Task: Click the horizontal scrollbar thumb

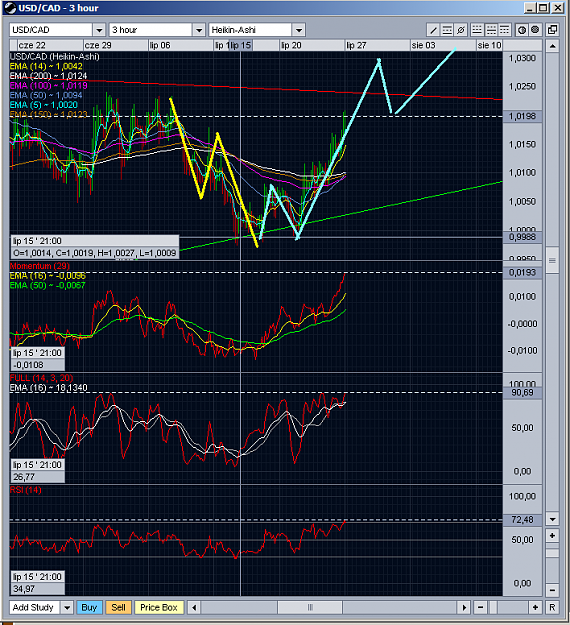Action: tap(310, 607)
